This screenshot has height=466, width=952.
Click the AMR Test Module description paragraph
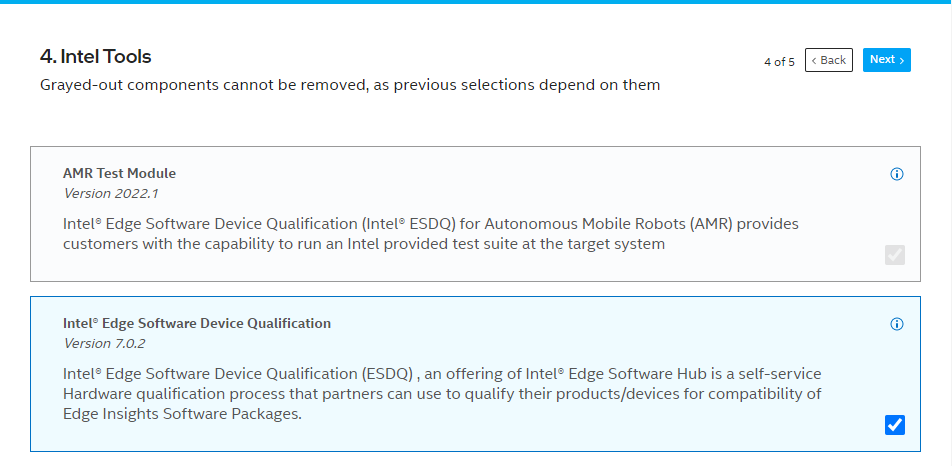(x=430, y=234)
